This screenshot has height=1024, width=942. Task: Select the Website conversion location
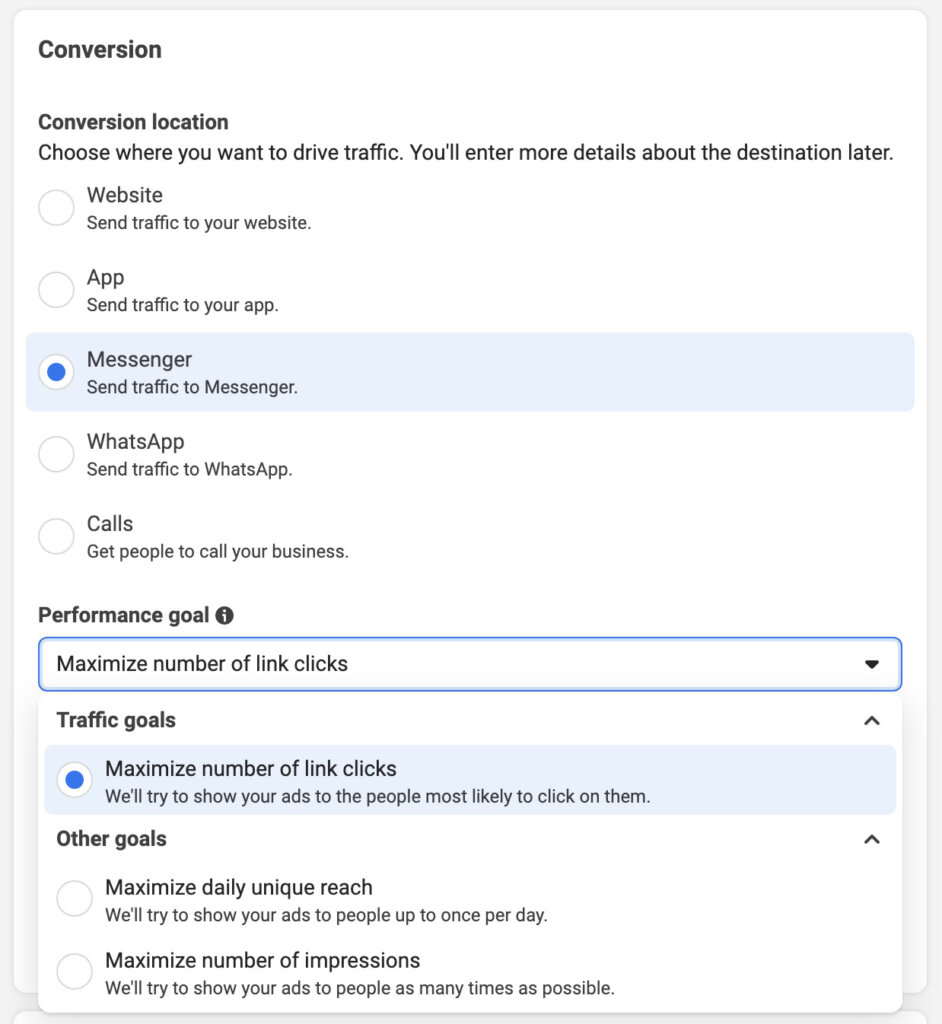[x=56, y=207]
